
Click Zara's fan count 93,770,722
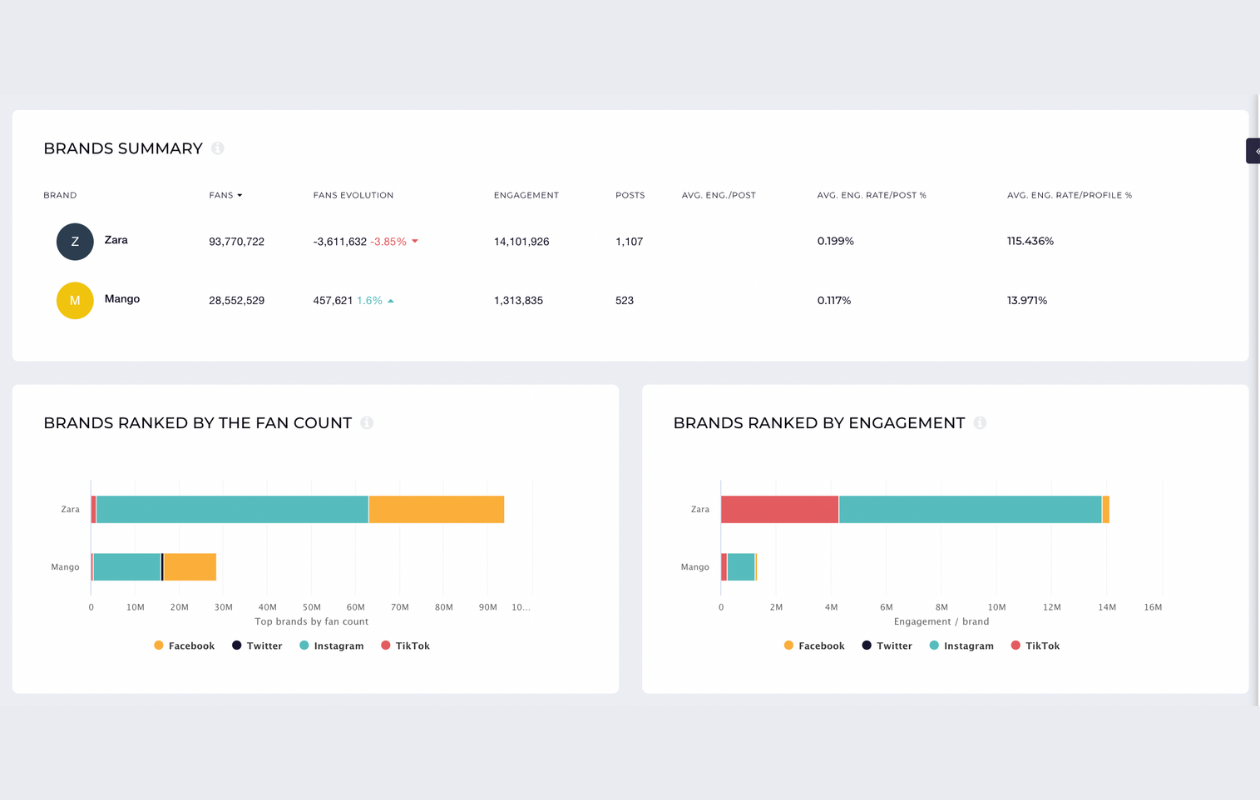click(x=237, y=242)
